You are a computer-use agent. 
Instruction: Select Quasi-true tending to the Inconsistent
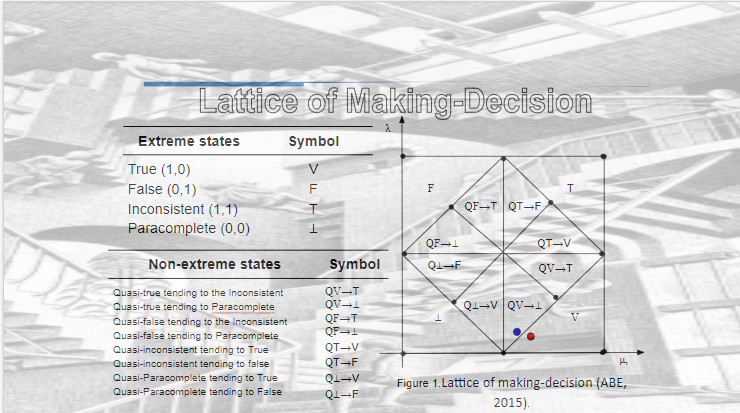click(198, 293)
